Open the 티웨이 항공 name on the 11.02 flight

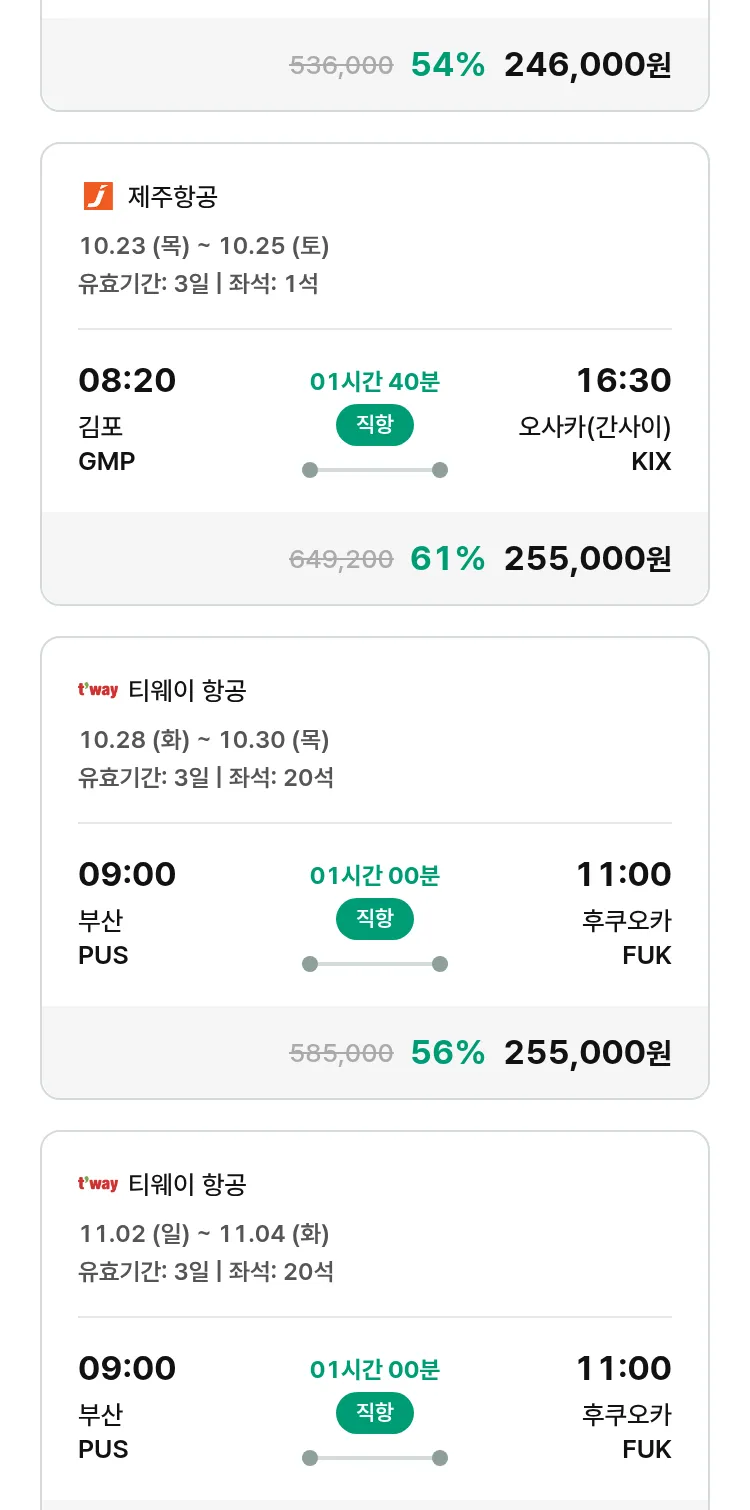point(187,1184)
